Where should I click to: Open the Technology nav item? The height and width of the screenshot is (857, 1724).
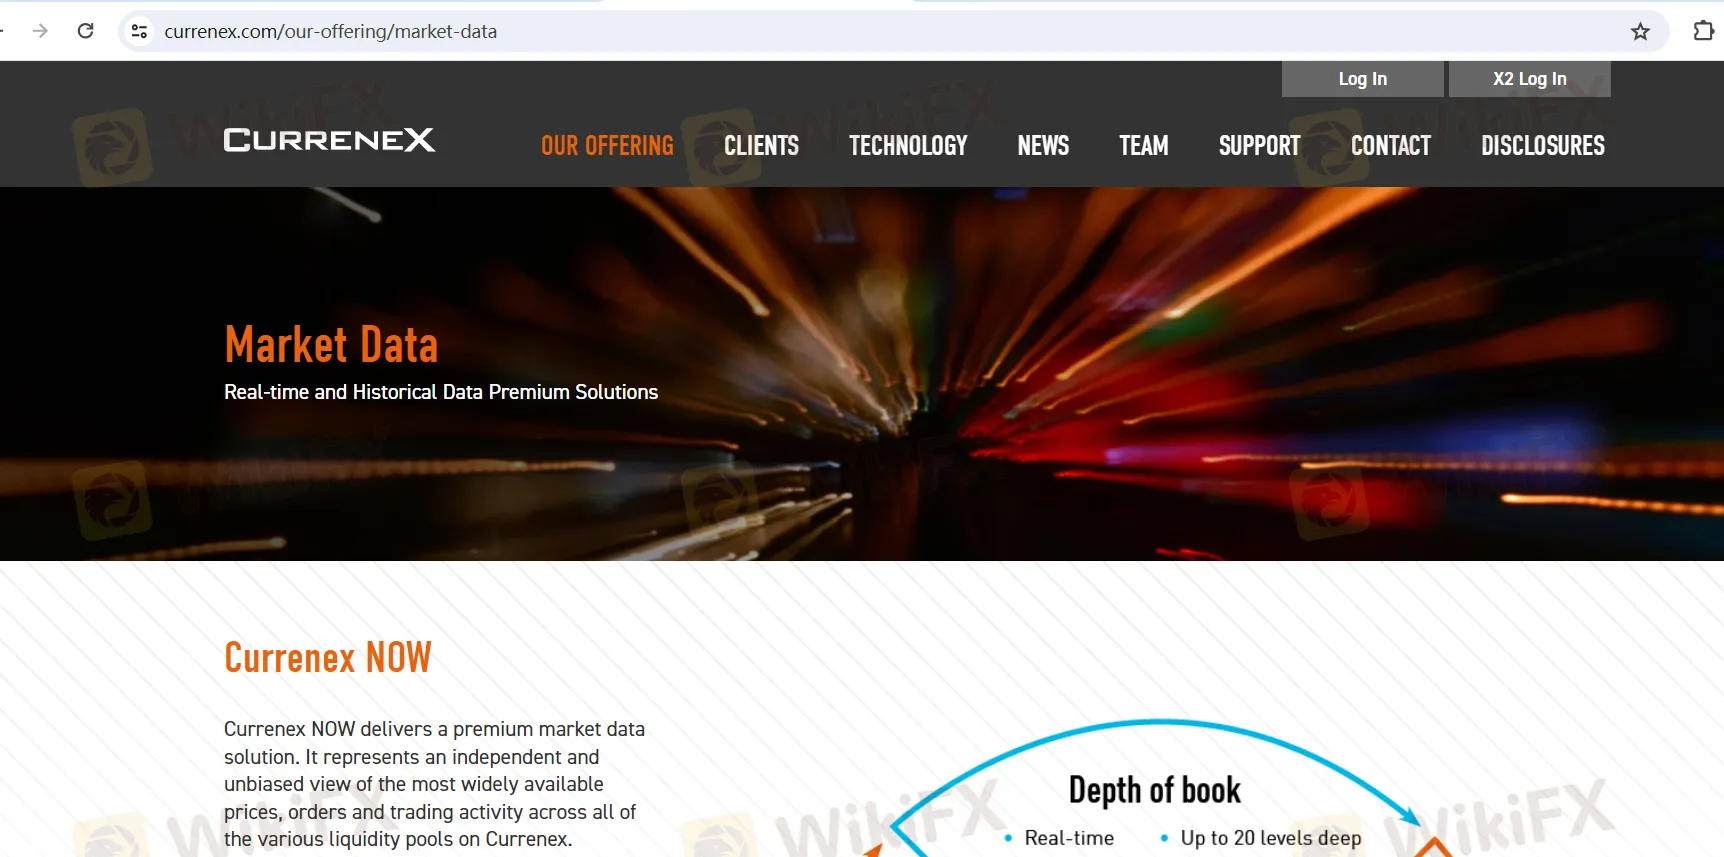point(908,146)
